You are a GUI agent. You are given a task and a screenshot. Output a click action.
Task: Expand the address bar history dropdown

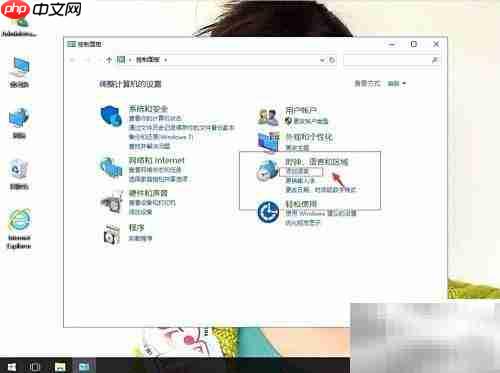tap(322, 60)
